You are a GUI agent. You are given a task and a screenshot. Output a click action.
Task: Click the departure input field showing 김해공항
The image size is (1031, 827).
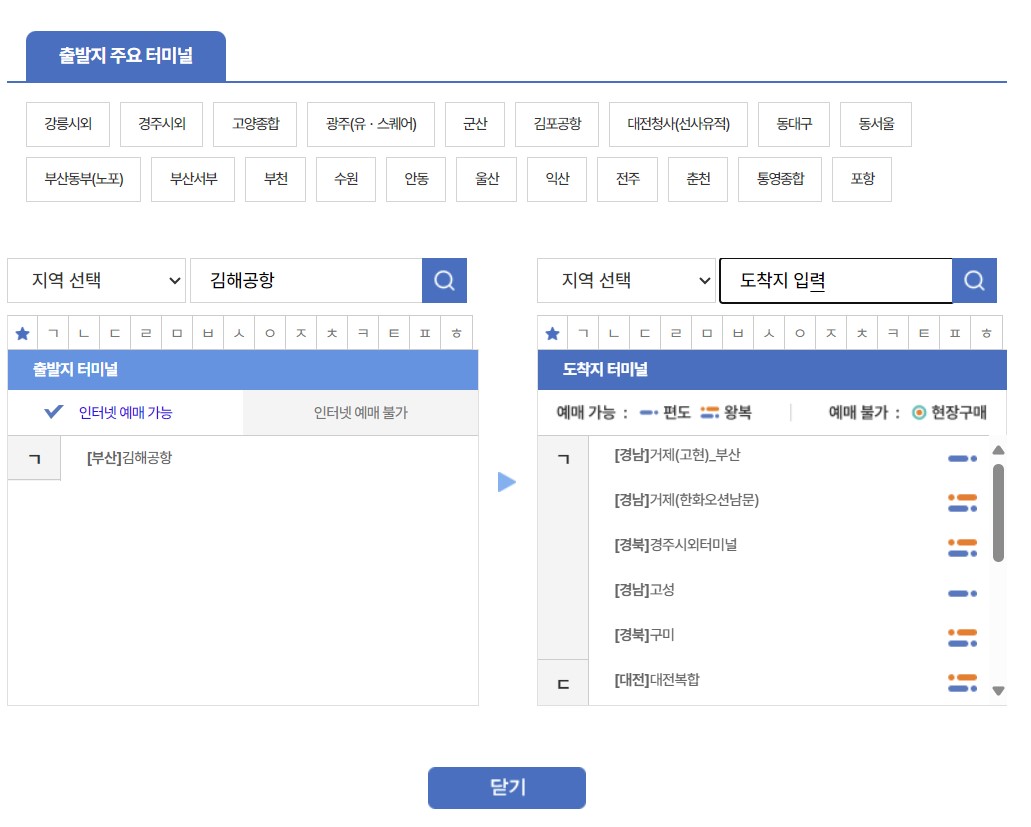[306, 281]
